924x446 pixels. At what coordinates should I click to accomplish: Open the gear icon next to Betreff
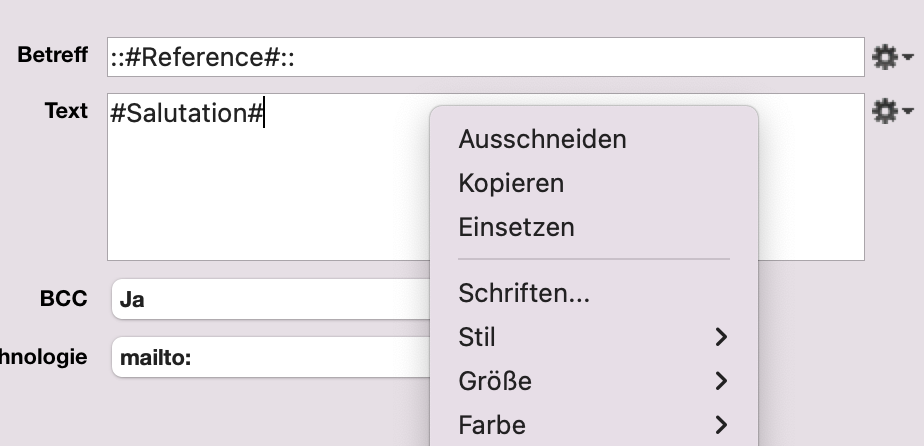pyautogui.click(x=885, y=58)
